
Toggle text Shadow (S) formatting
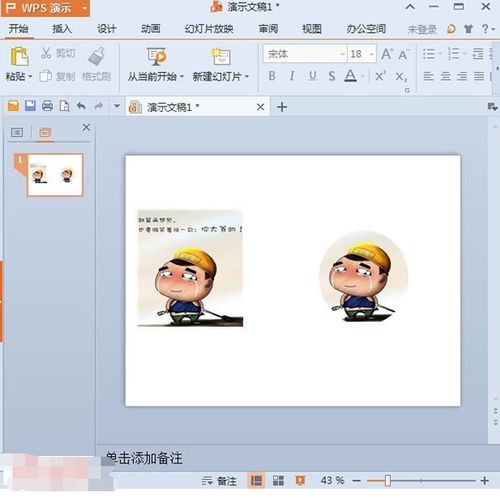pos(332,76)
